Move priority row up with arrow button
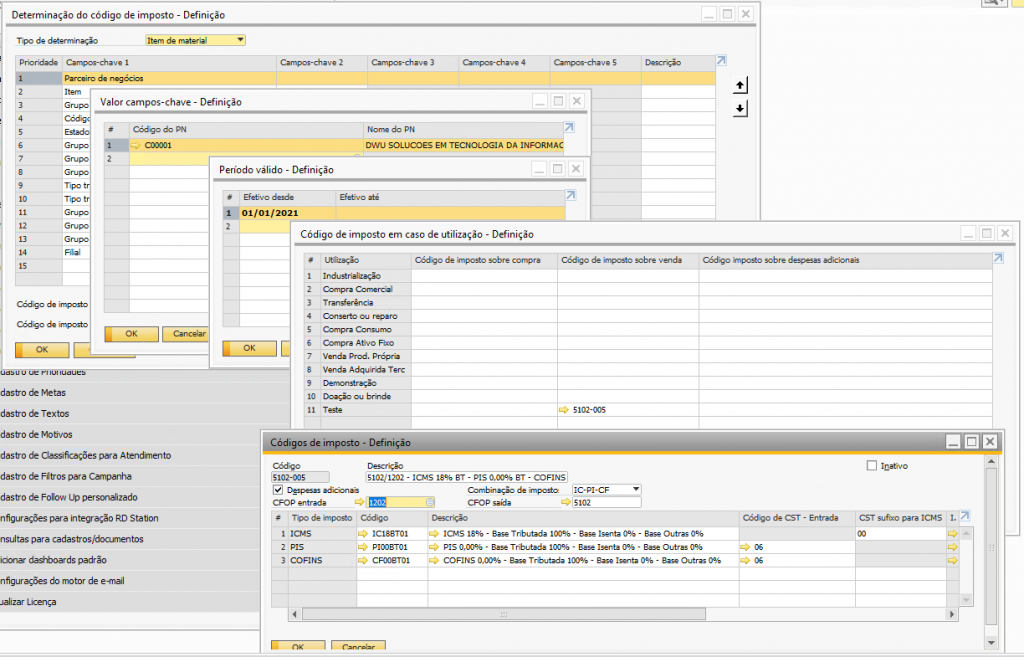Image resolution: width=1024 pixels, height=657 pixels. 740,86
